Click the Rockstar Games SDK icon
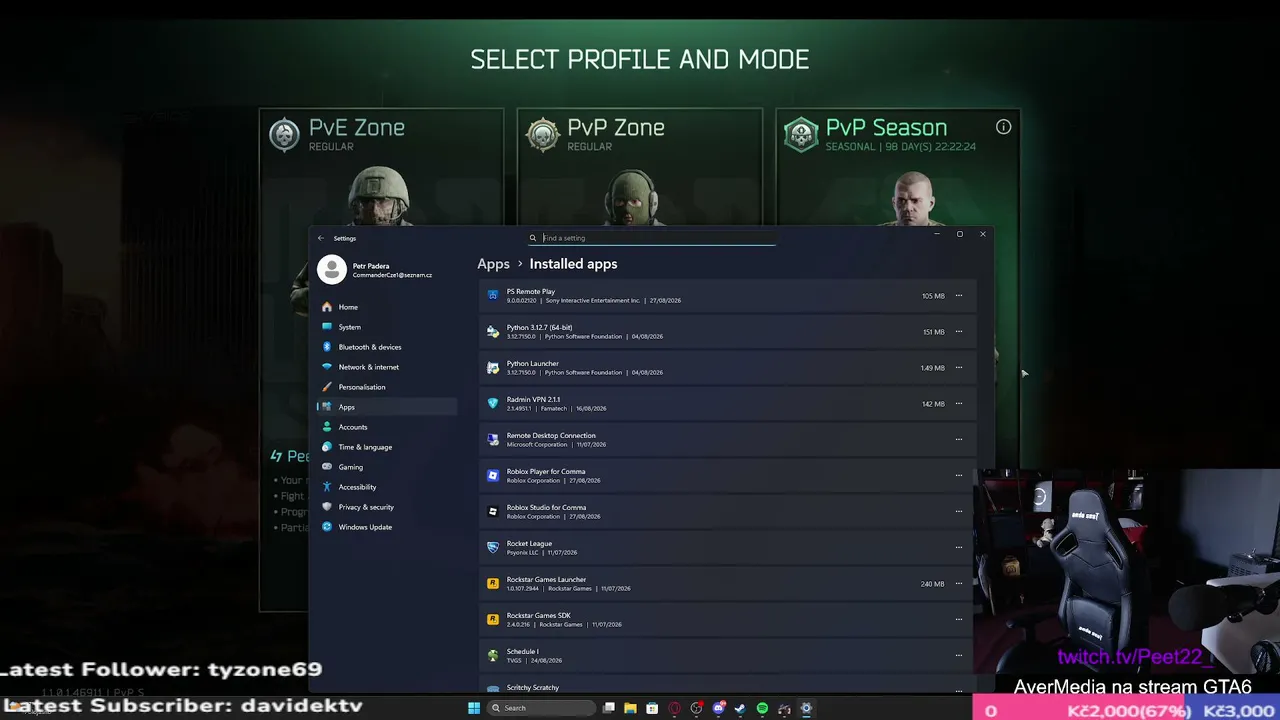1280x720 pixels. coord(492,620)
